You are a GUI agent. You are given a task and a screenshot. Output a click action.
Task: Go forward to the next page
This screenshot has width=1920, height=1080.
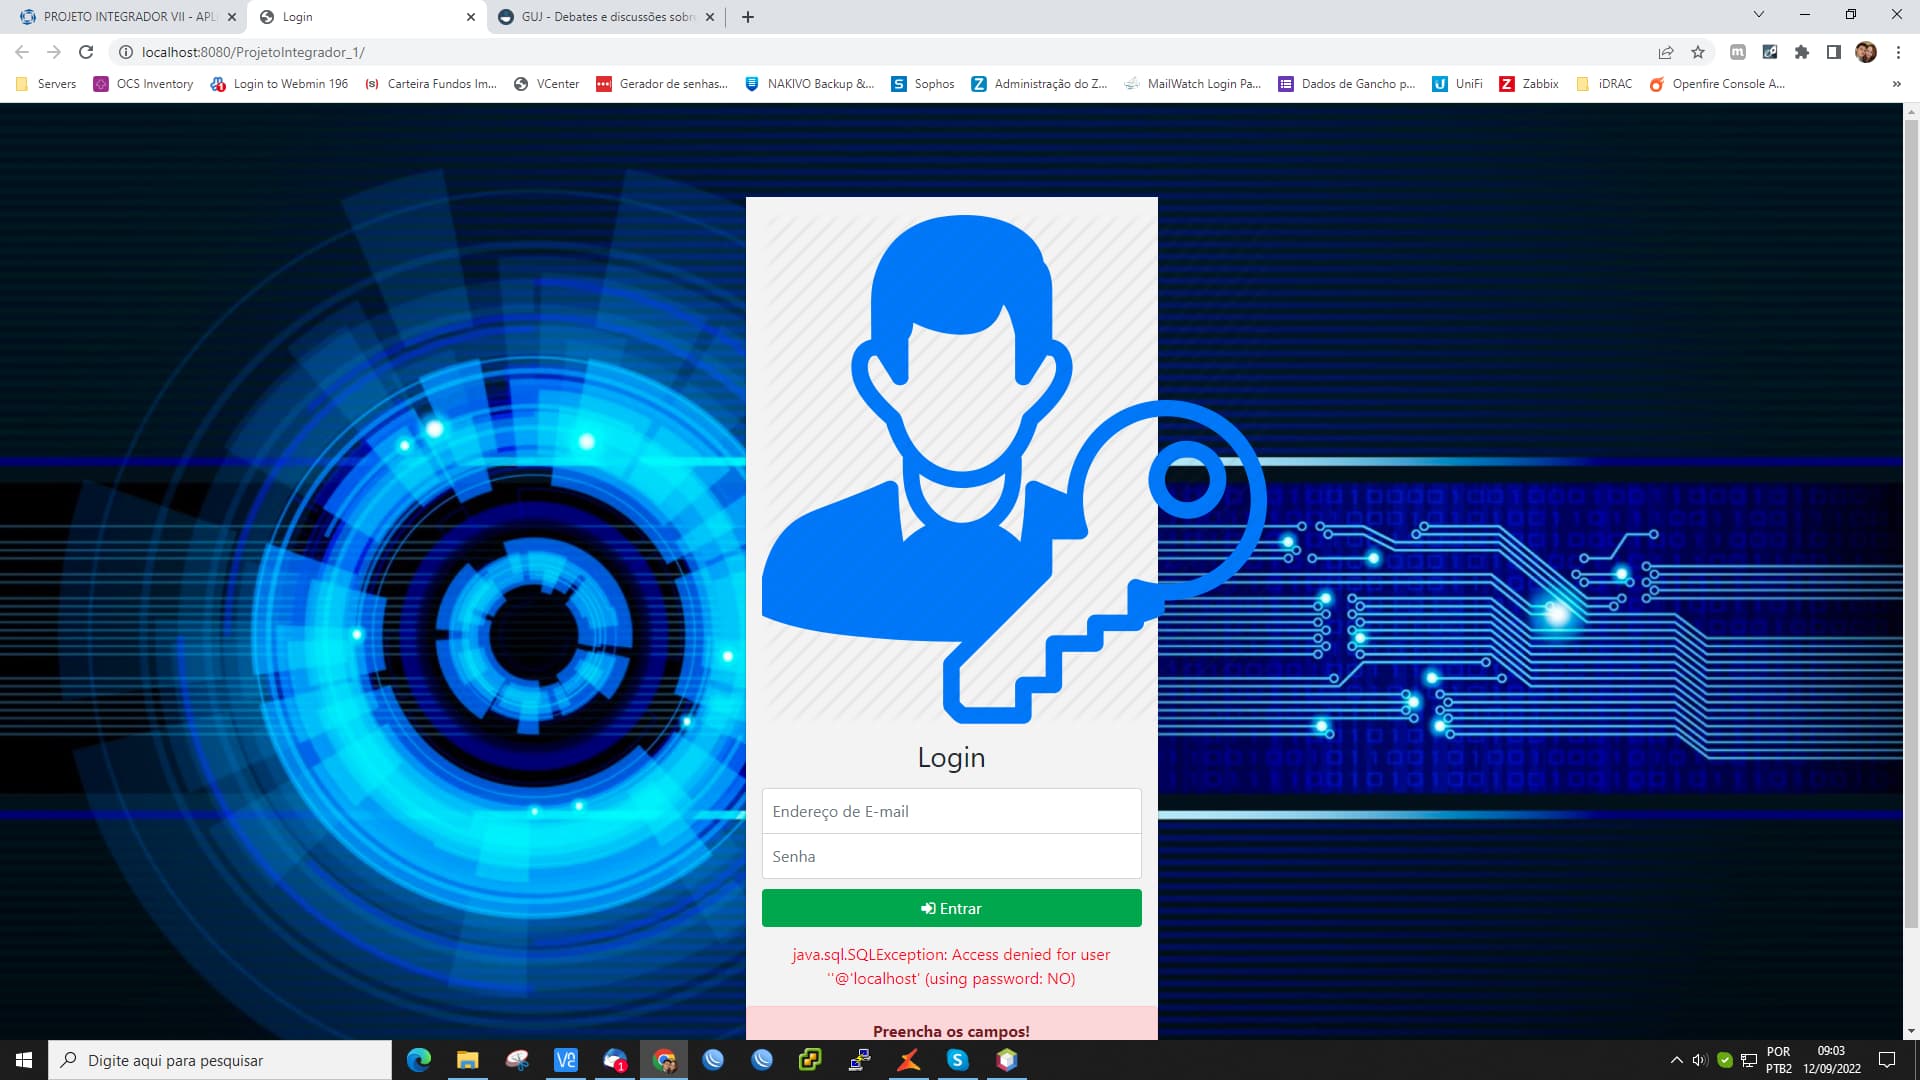point(54,52)
